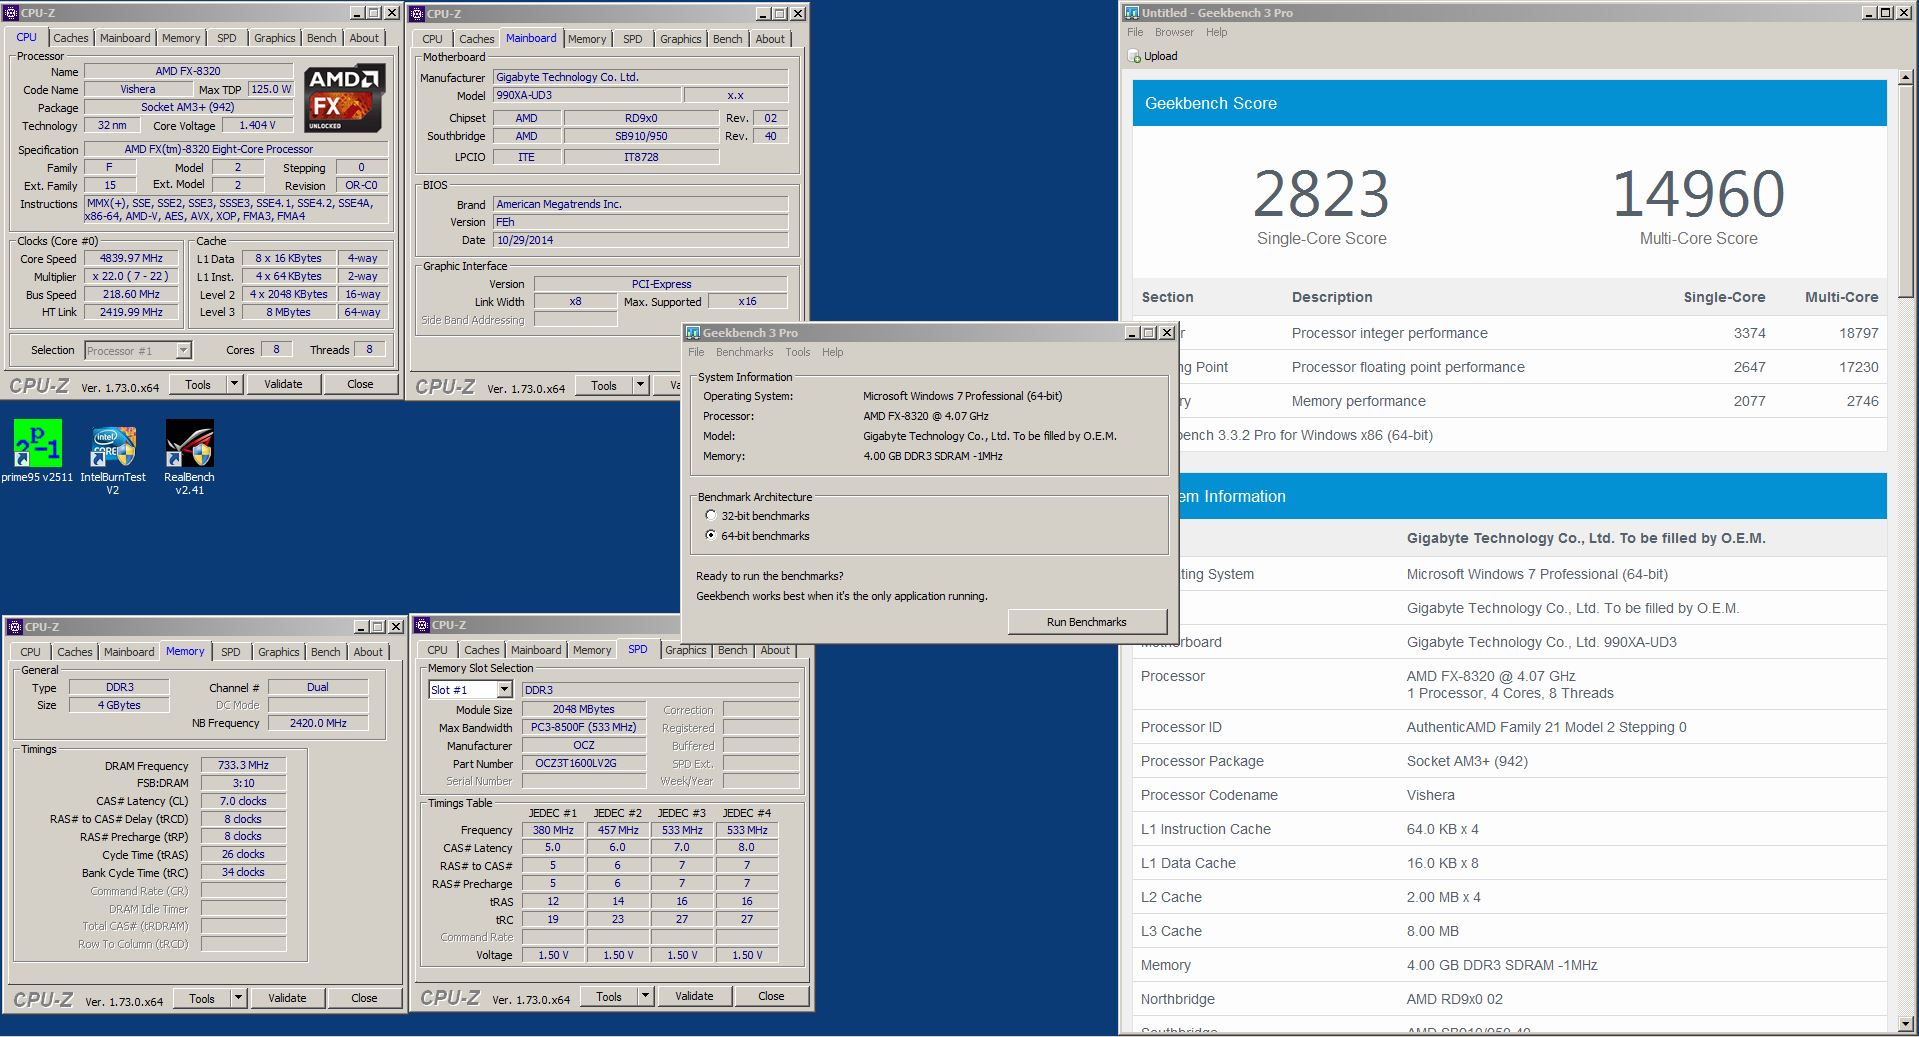Open the Slot #1 memory slot dropdown

click(504, 690)
